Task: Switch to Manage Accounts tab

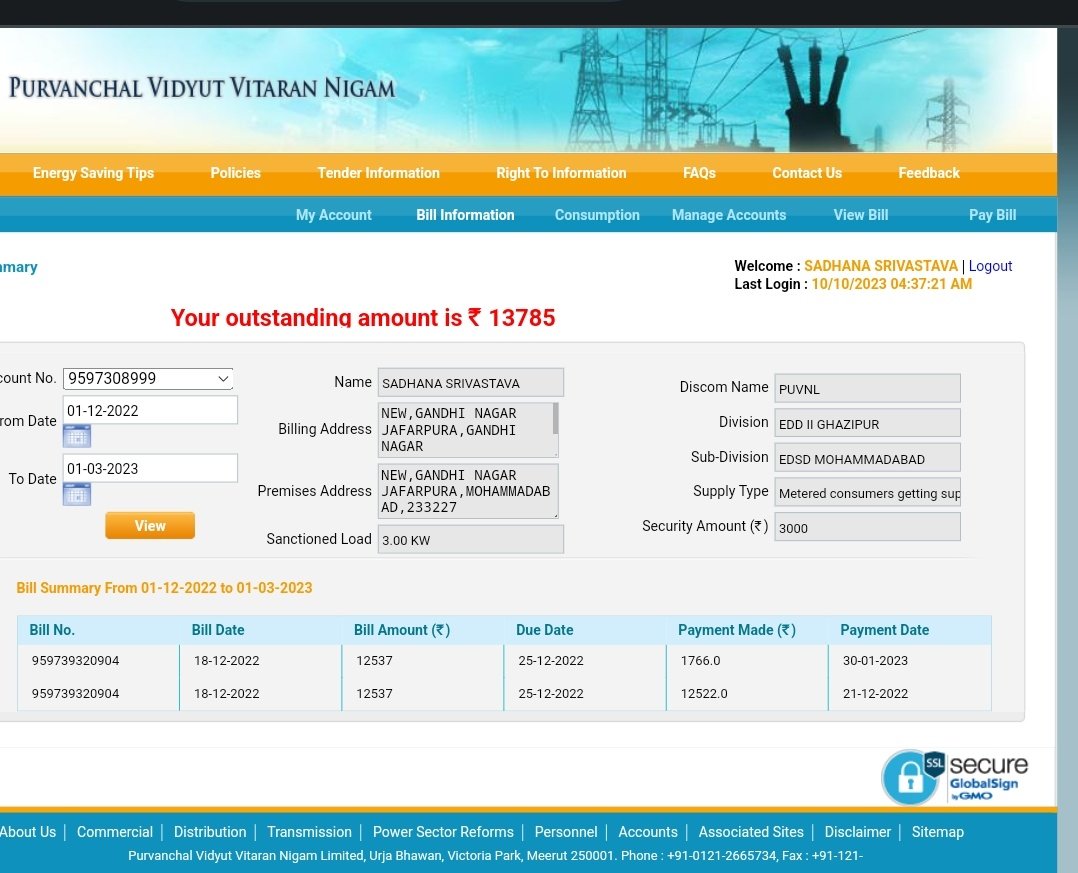Action: (x=729, y=215)
